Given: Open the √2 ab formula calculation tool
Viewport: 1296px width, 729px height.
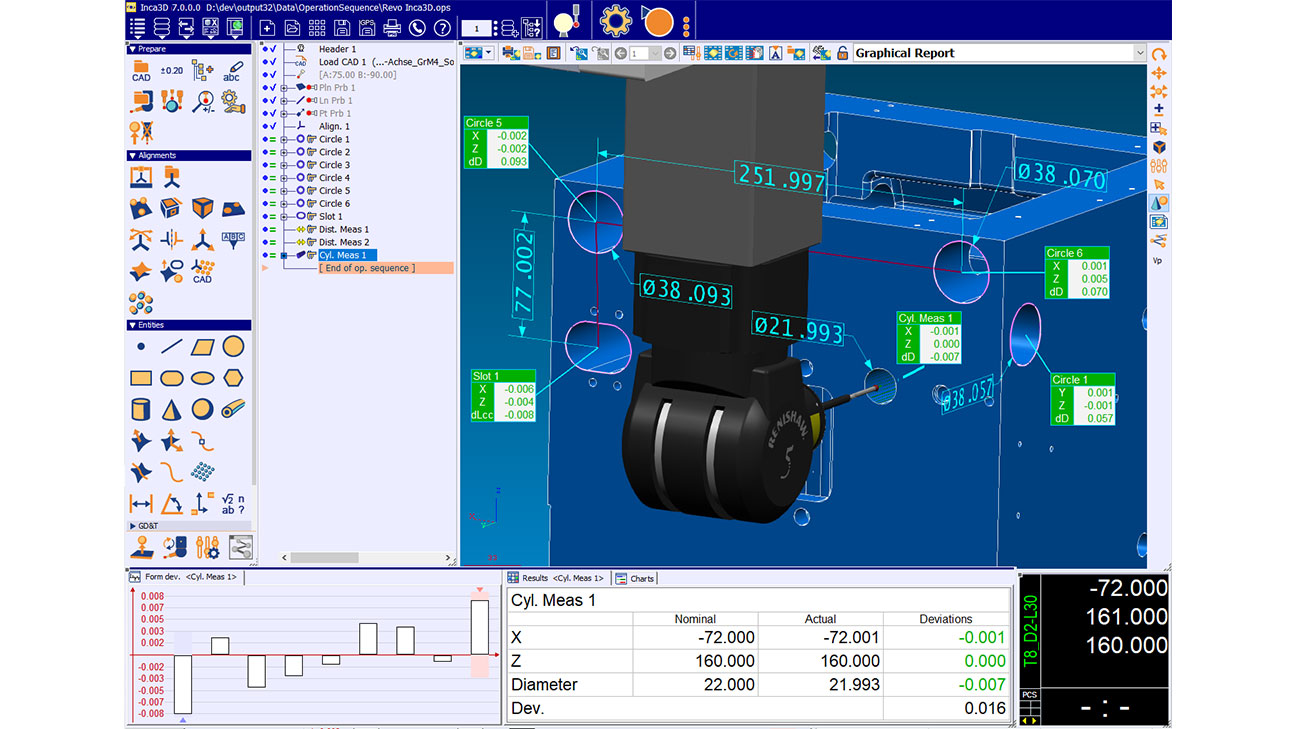Looking at the screenshot, I should tap(233, 503).
